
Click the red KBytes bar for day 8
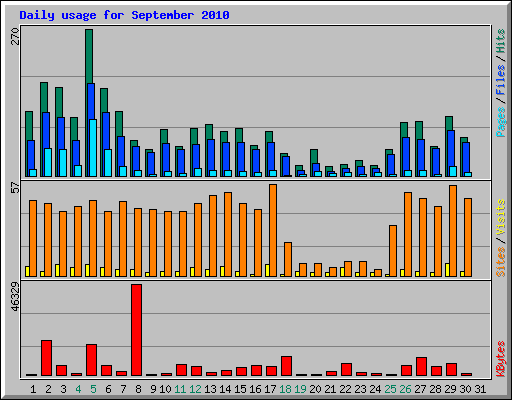[x=136, y=330]
